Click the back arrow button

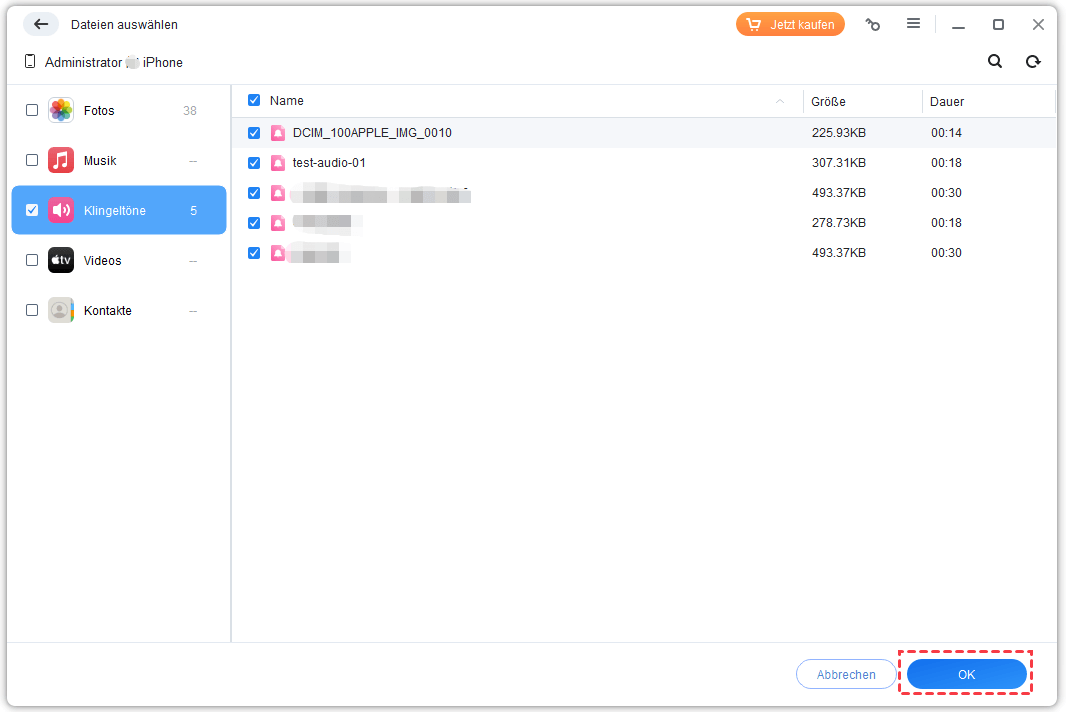[x=41, y=24]
